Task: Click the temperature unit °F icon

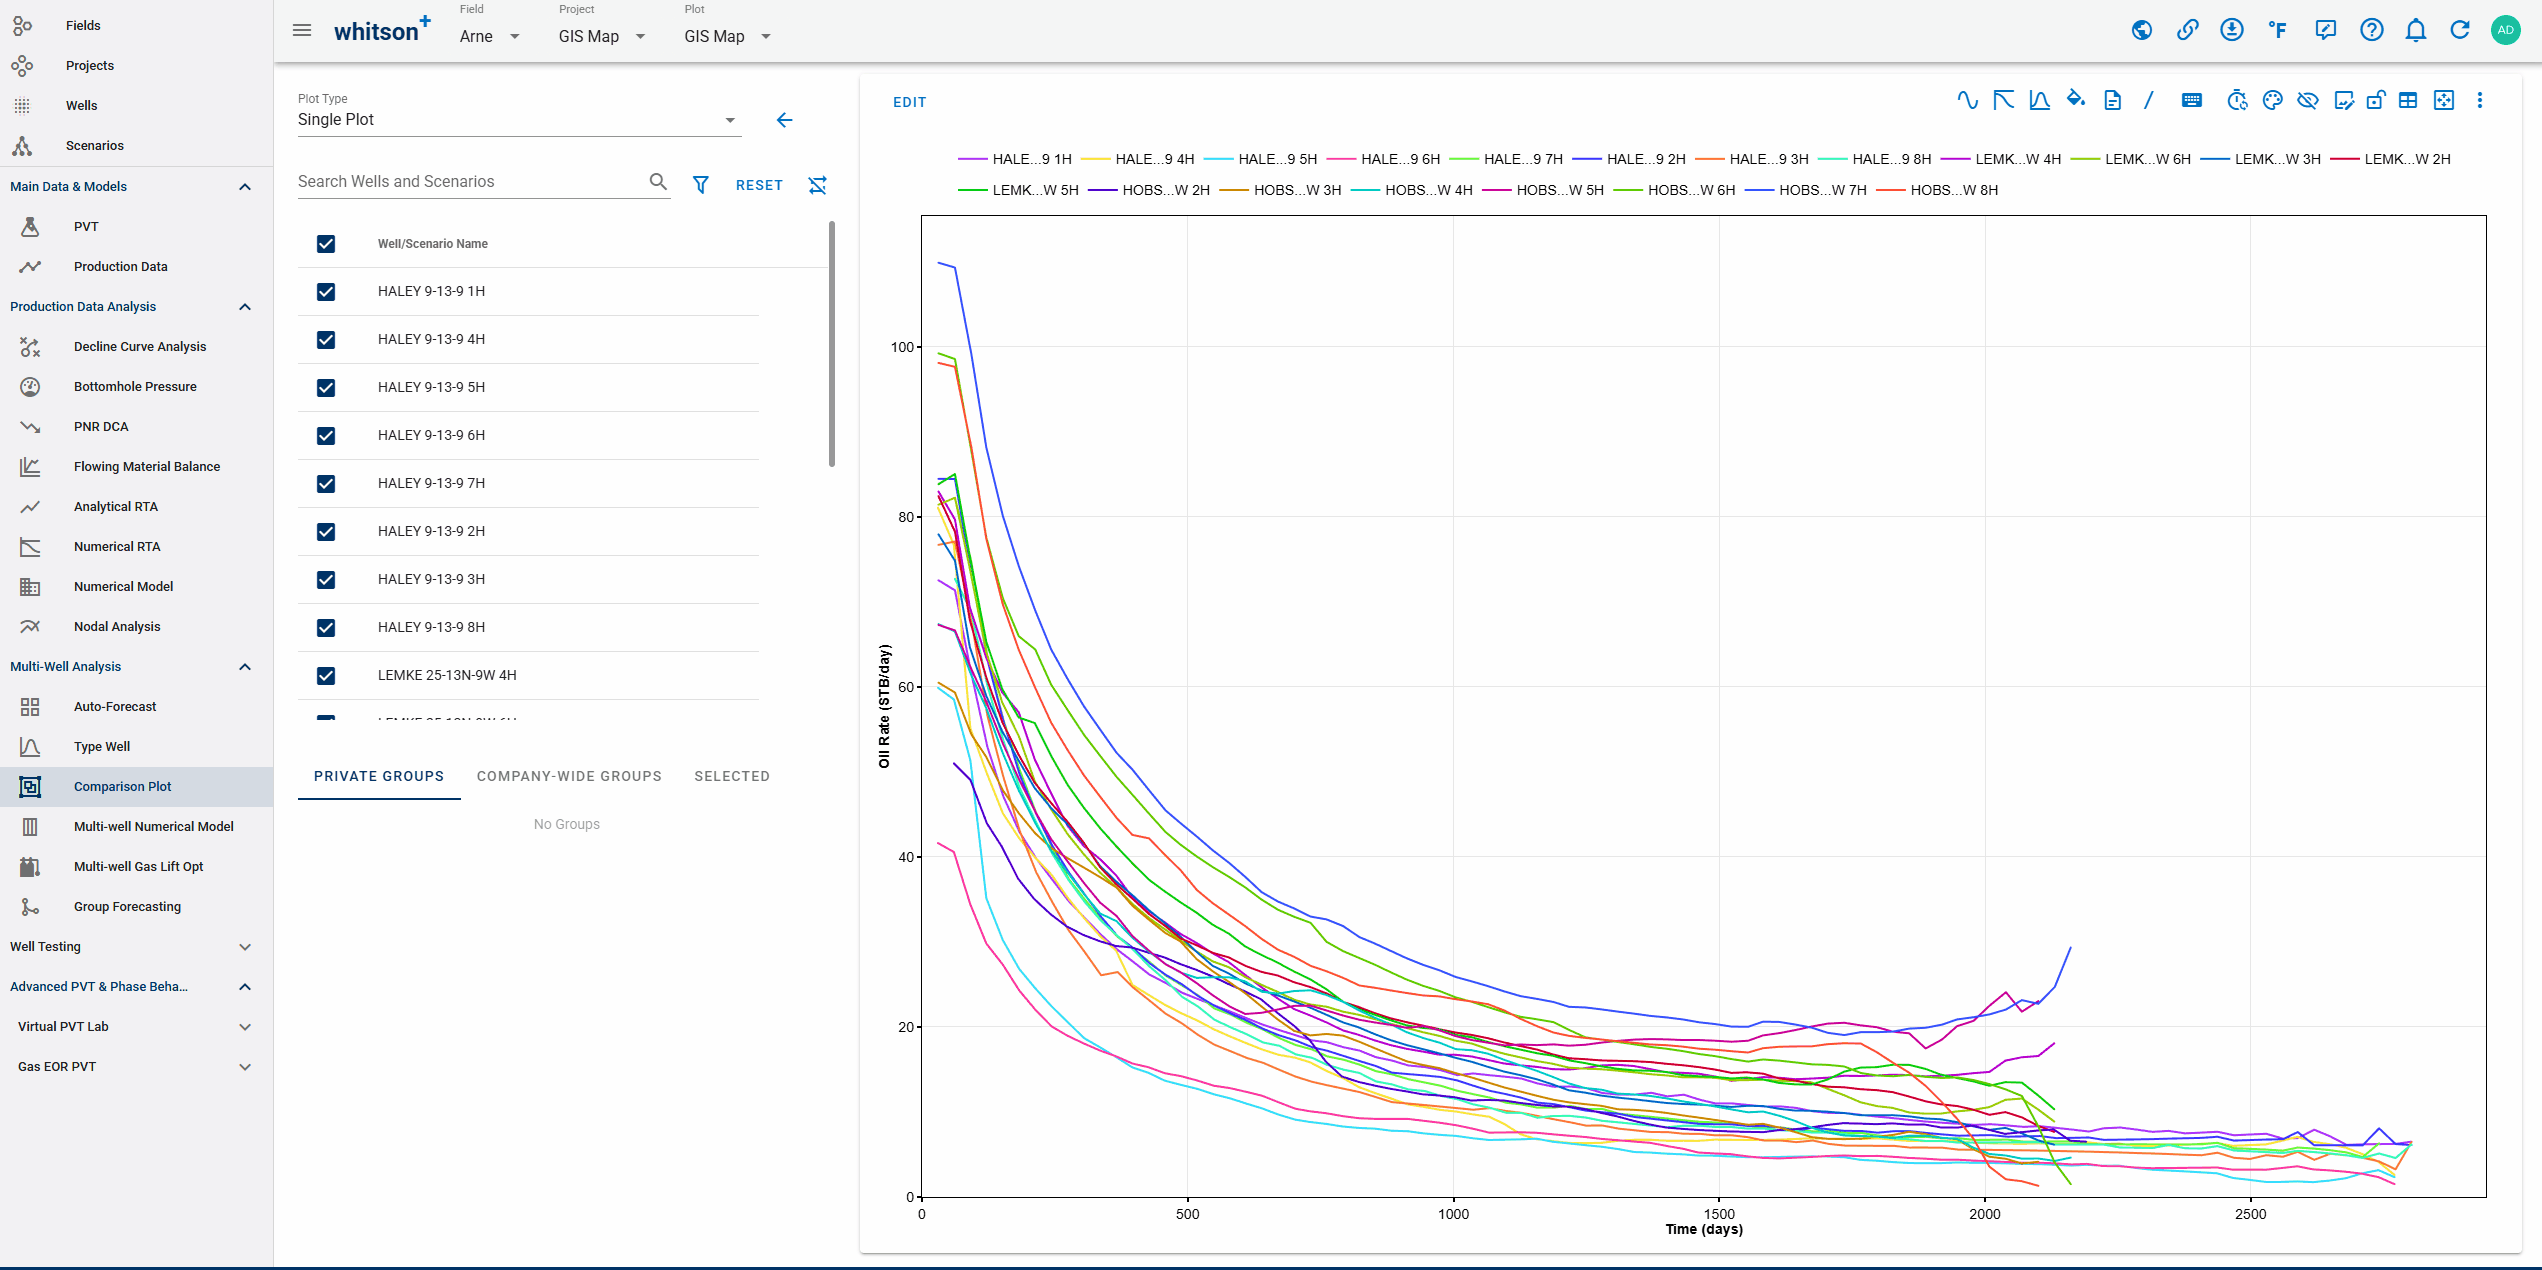Action: coord(2278,30)
